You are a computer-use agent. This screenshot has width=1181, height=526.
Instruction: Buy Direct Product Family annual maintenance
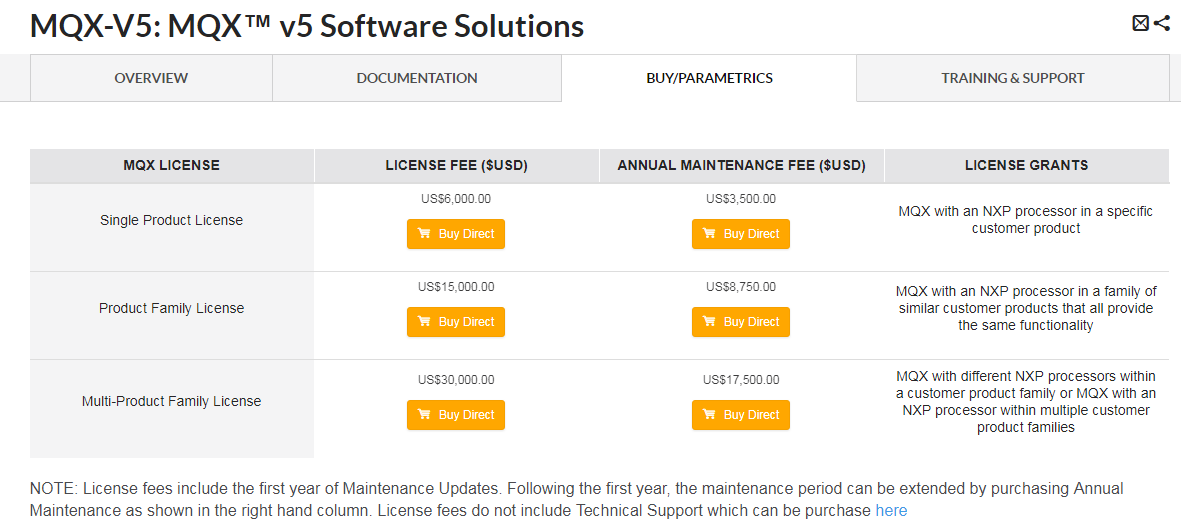pos(741,322)
